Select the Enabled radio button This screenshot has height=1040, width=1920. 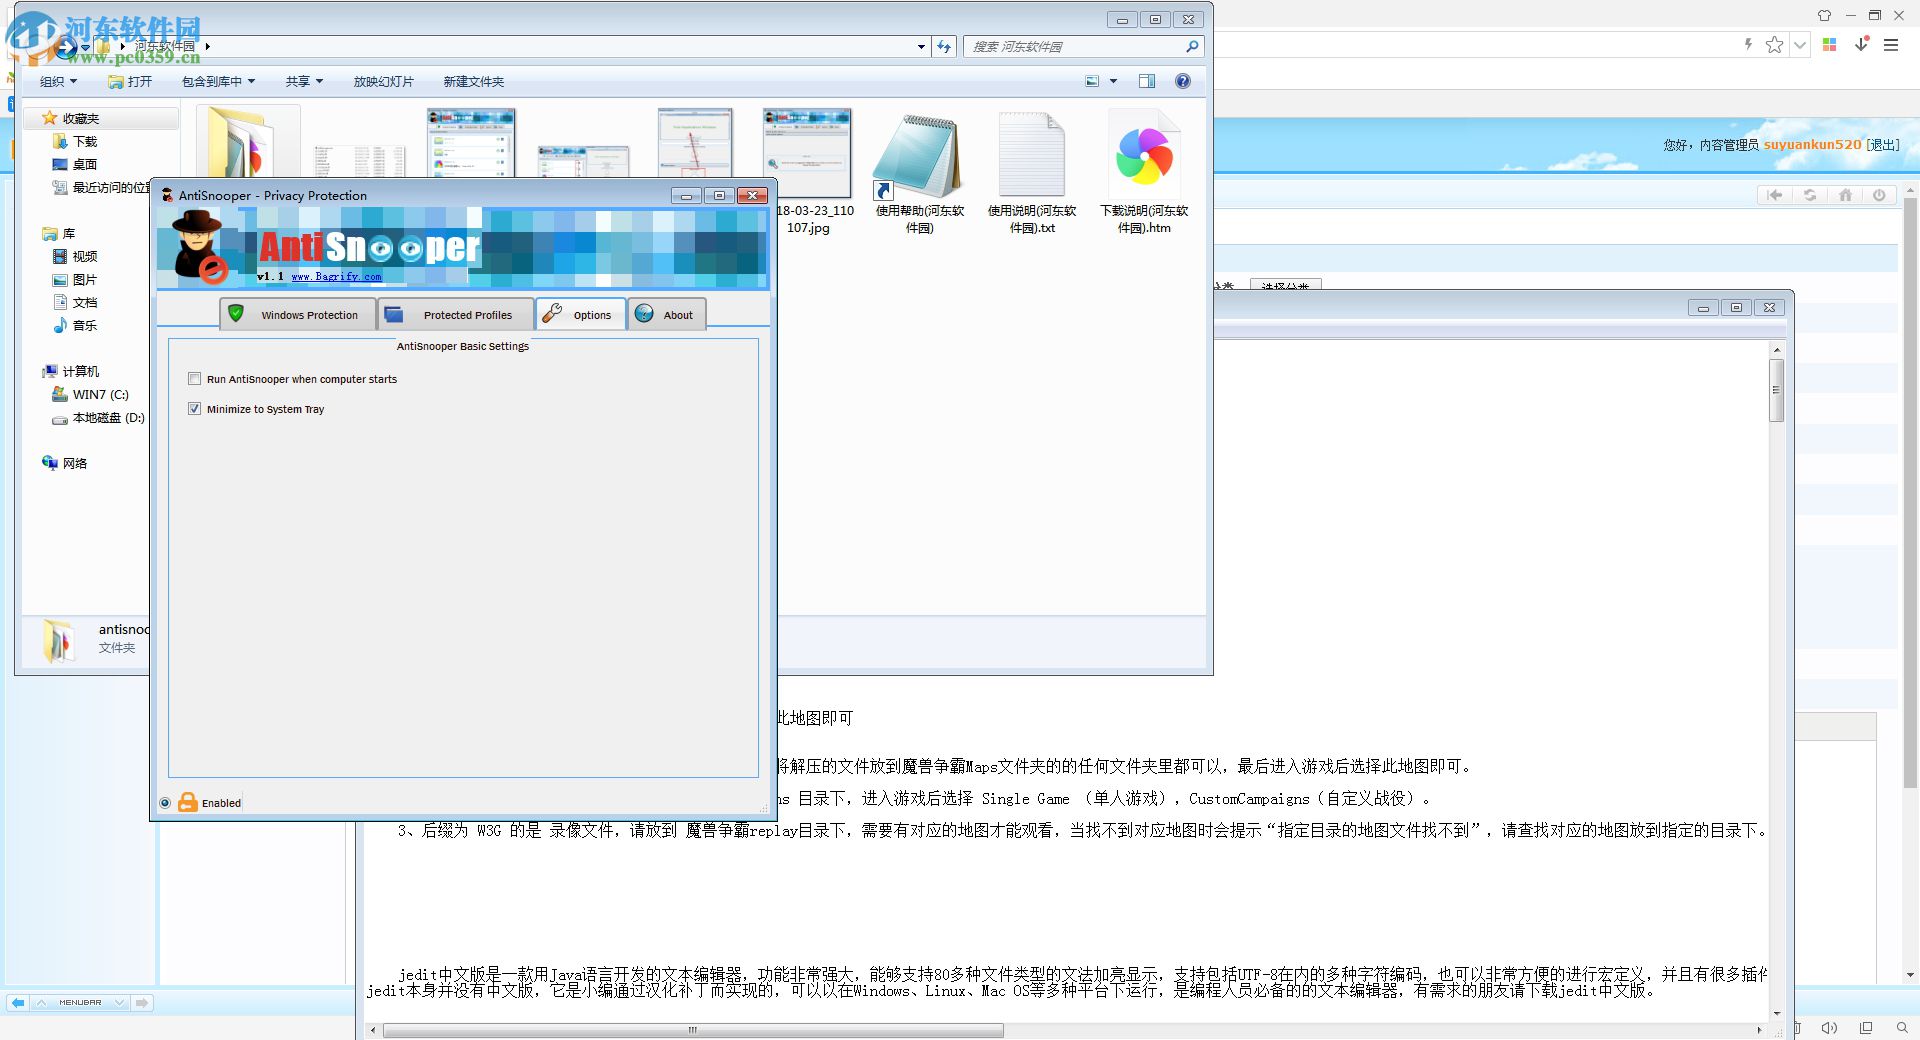click(164, 802)
